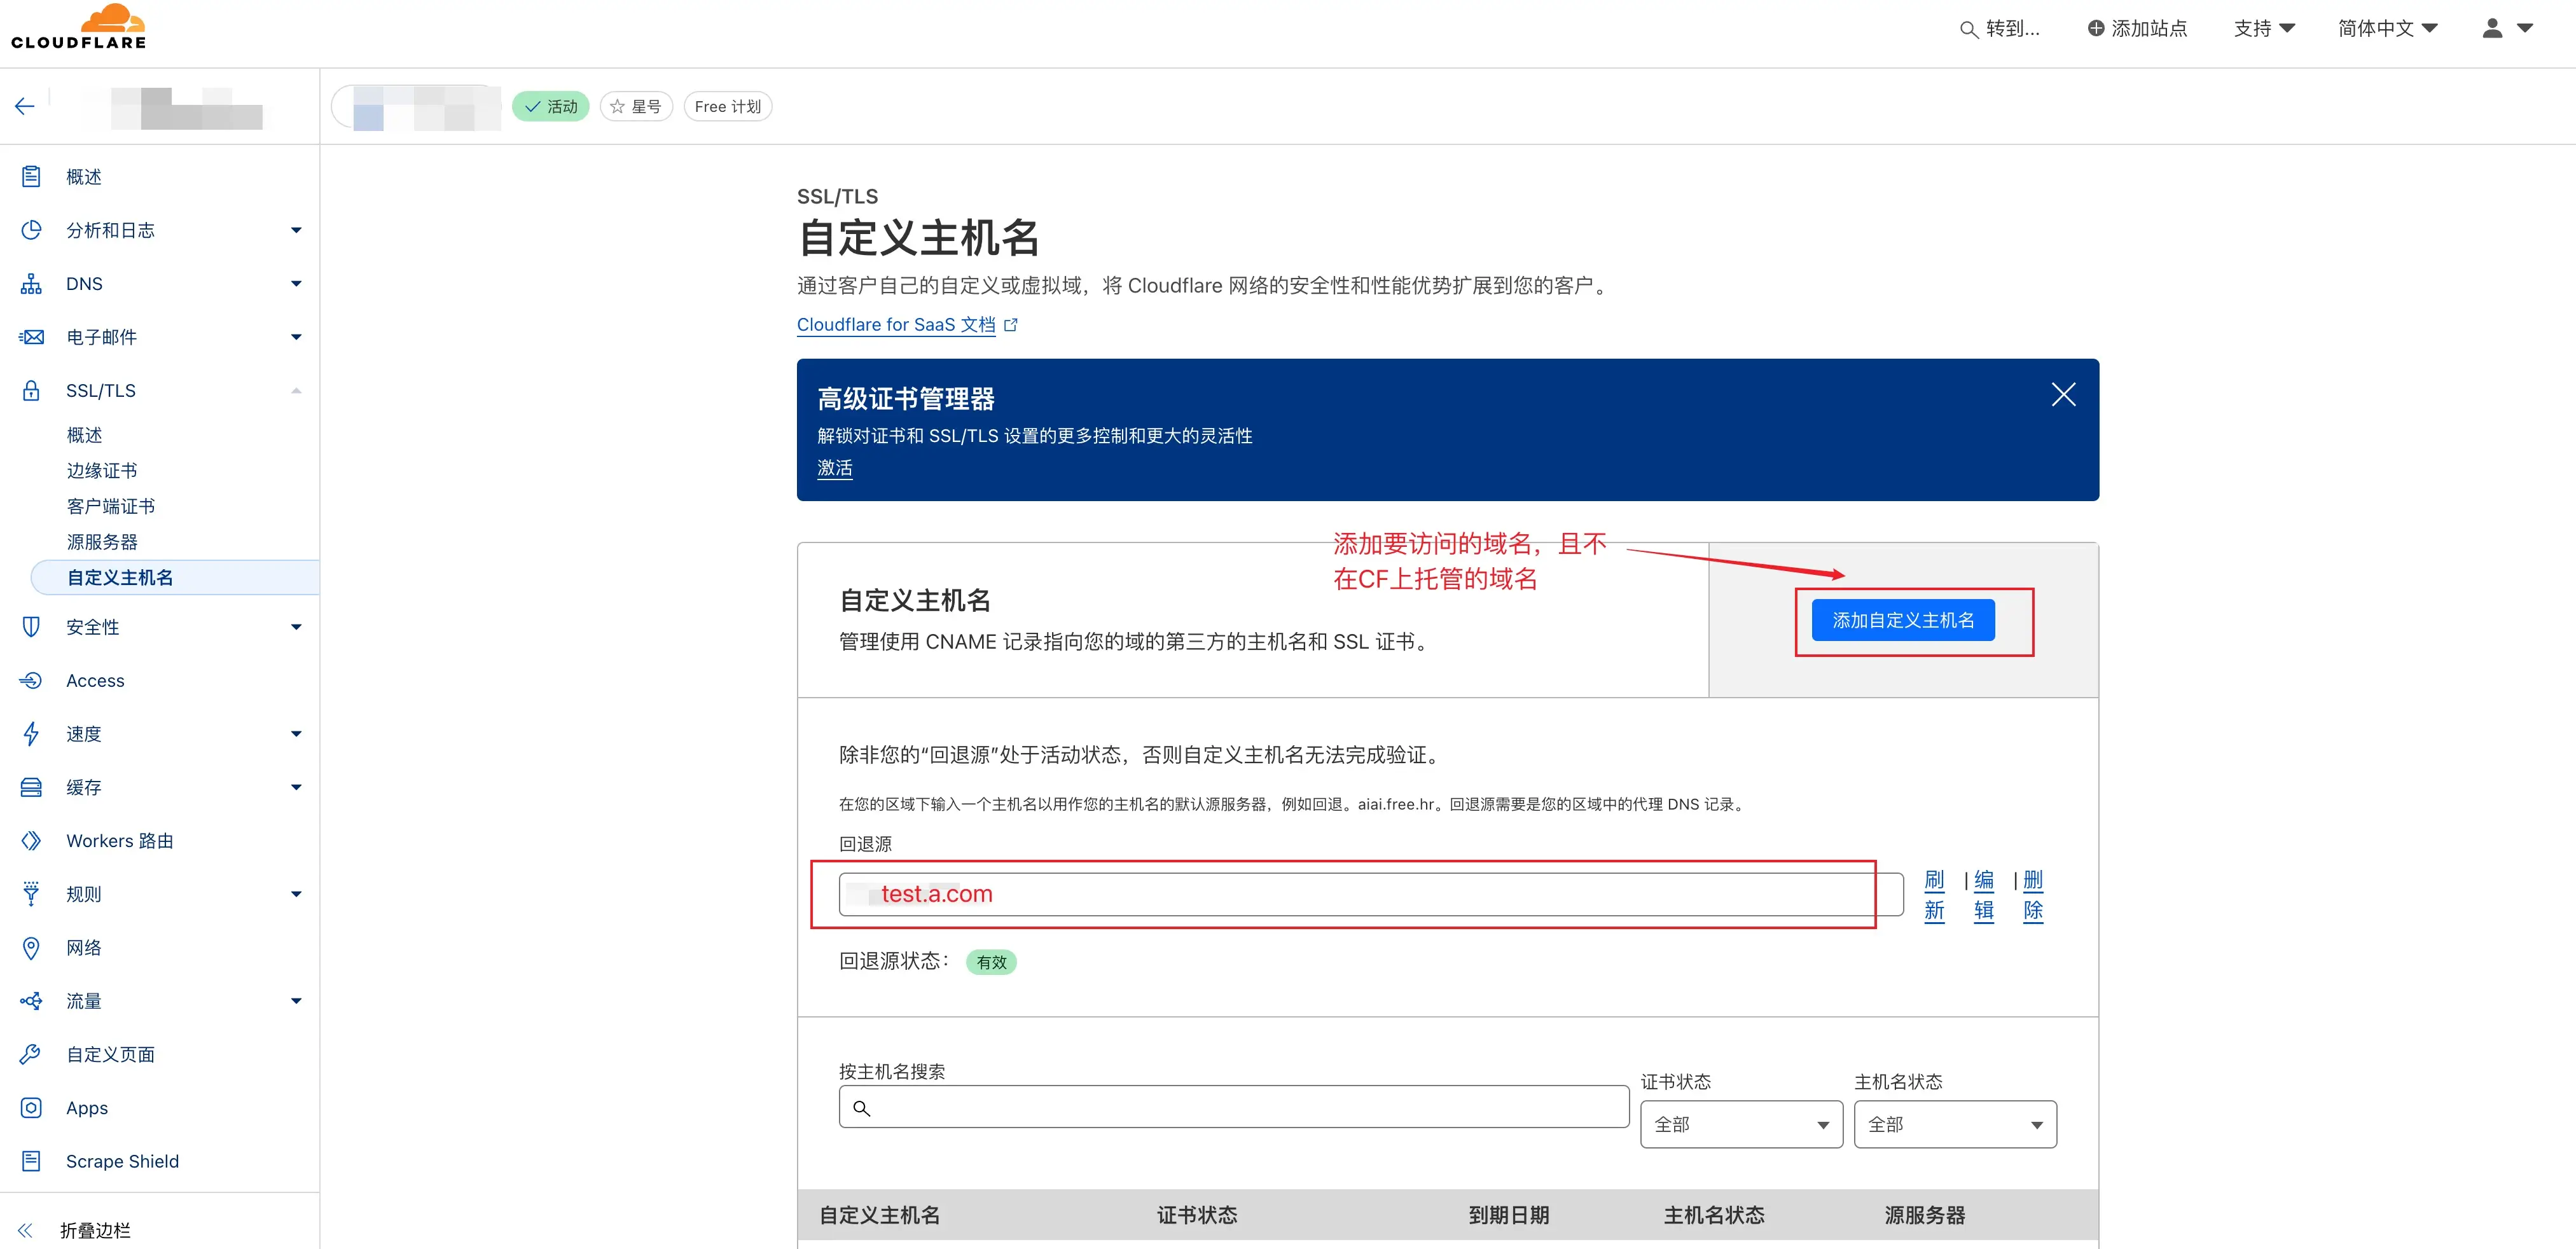Open the 证书状态 dropdown
Screen dimensions: 2576x1249
pyautogui.click(x=1741, y=1125)
